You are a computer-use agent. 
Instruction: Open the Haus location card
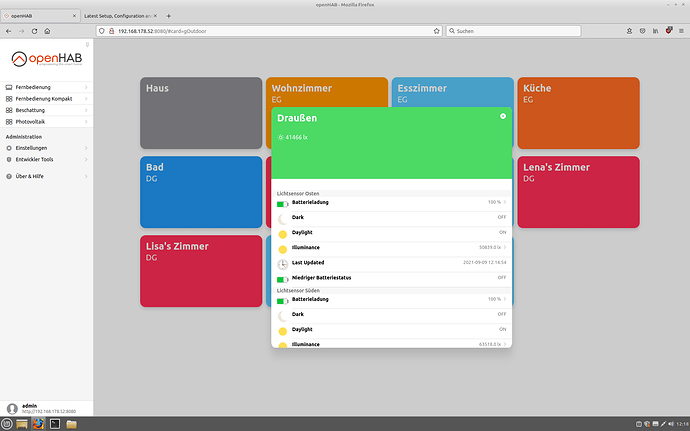[201, 113]
